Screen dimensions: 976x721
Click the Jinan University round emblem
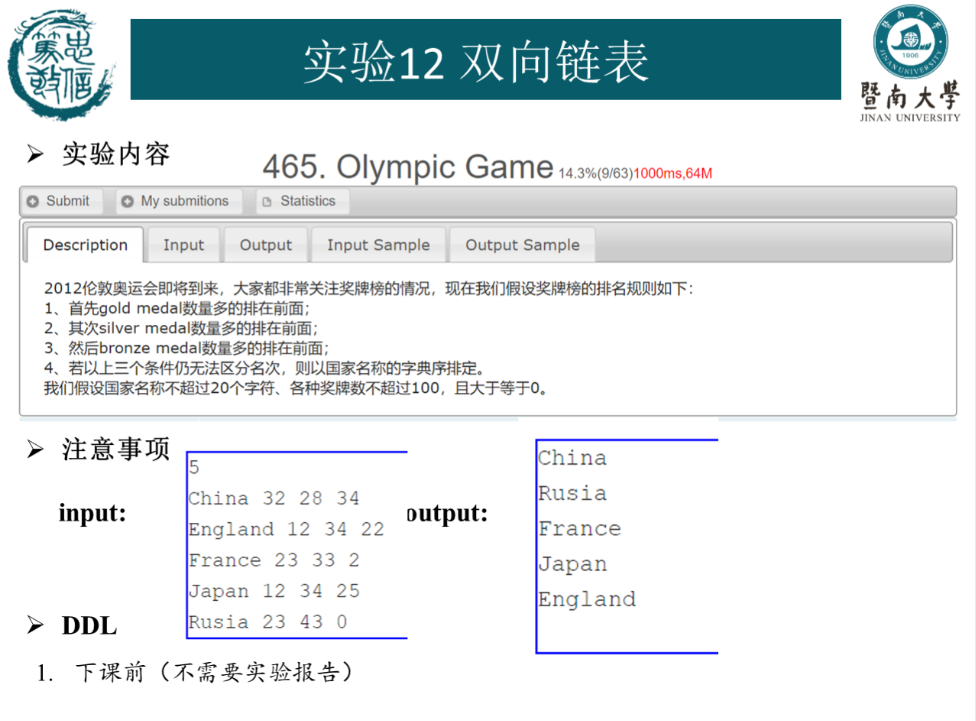(x=911, y=42)
